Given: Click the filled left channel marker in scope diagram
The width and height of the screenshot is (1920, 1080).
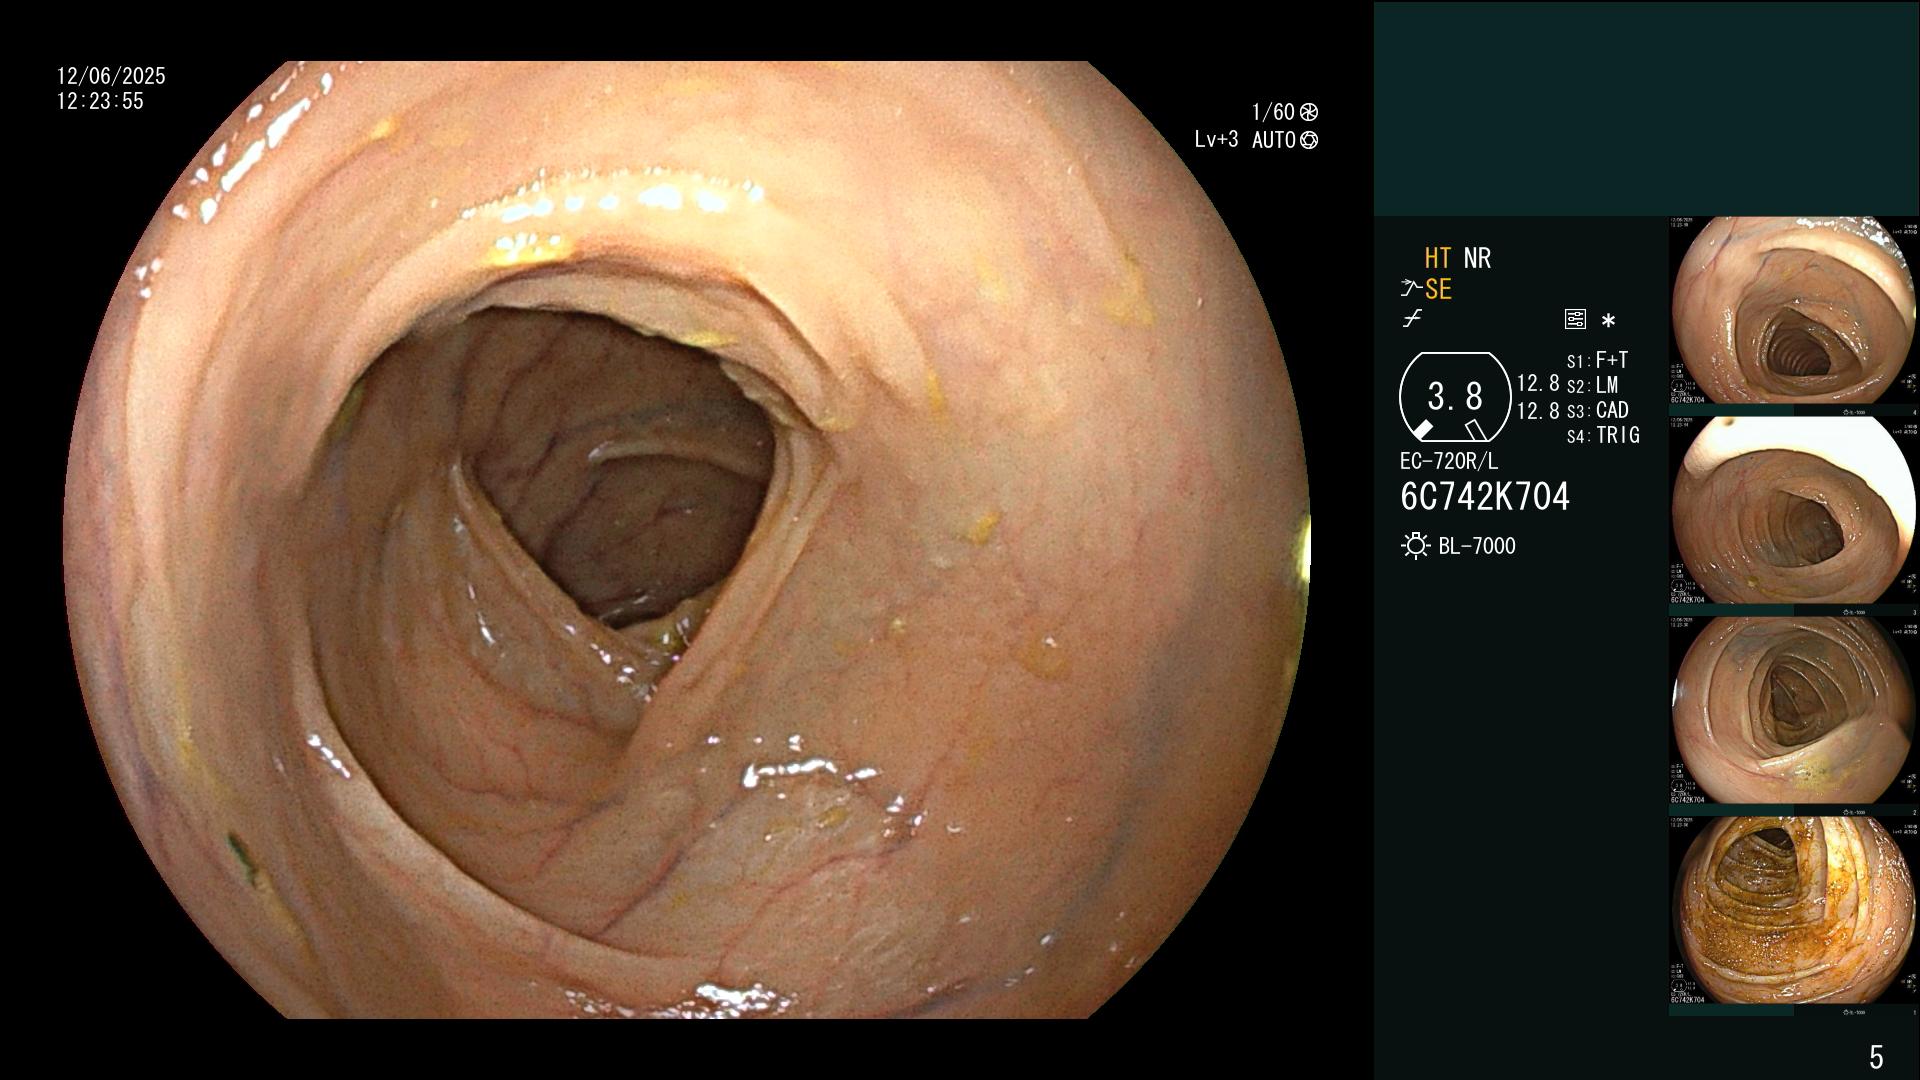Looking at the screenshot, I should click(1422, 430).
